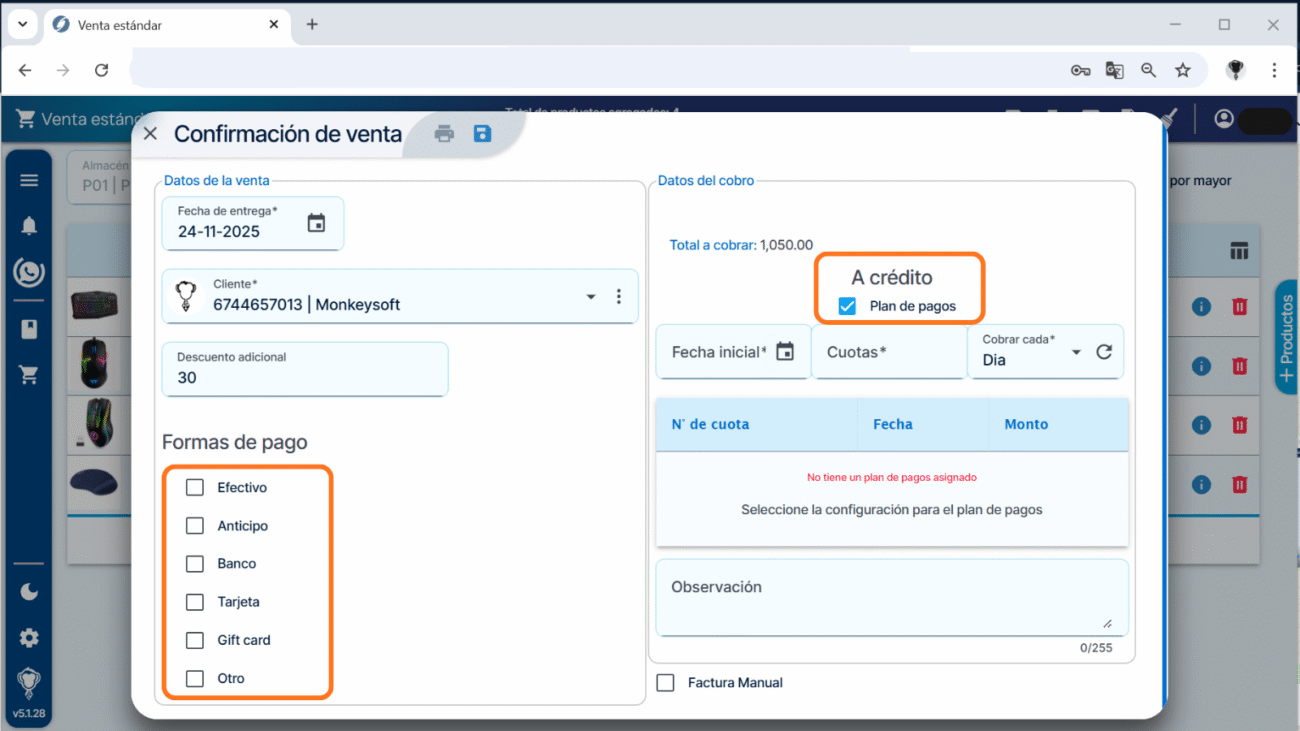The image size is (1300, 731).
Task: Open the tab search dropdown in Chrome
Action: pyautogui.click(x=22, y=24)
